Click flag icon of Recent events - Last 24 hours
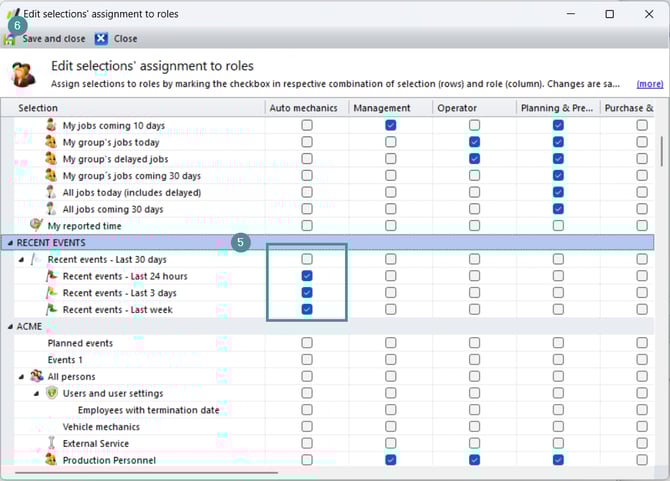This screenshot has width=670, height=481. tap(51, 276)
